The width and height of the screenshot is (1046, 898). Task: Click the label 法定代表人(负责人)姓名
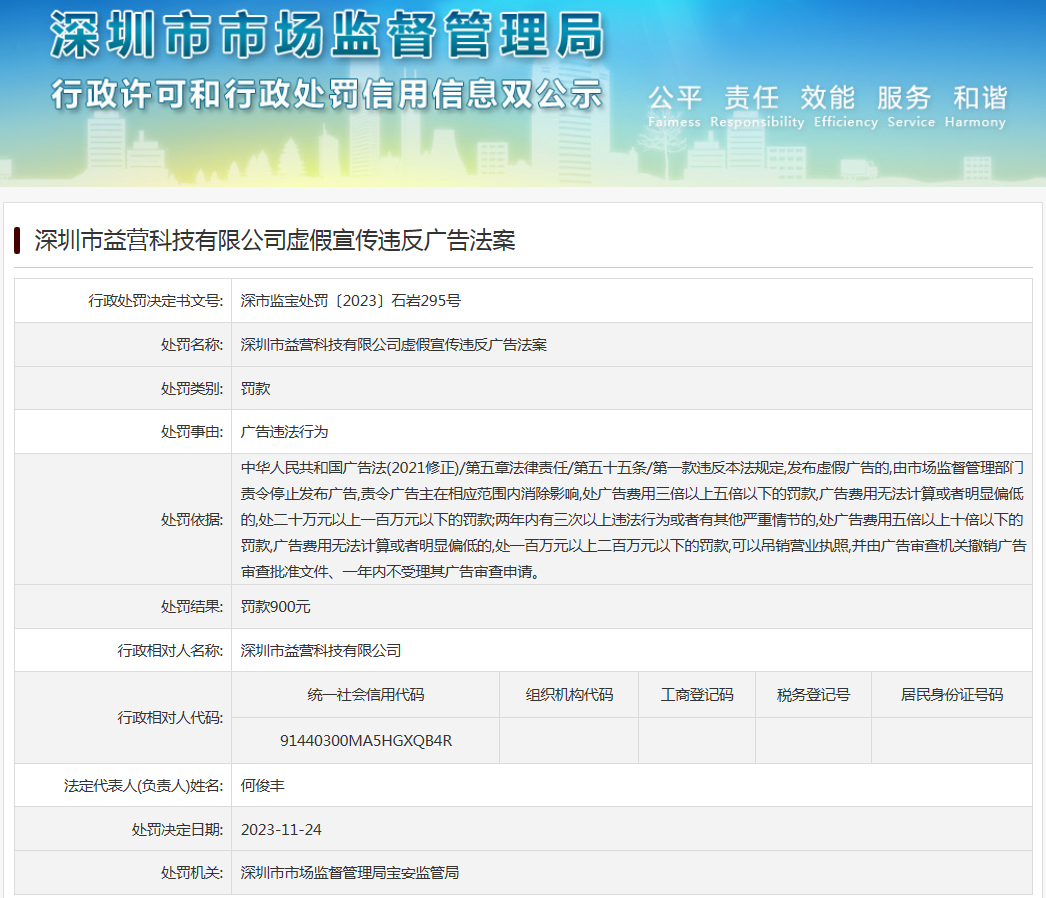click(143, 786)
